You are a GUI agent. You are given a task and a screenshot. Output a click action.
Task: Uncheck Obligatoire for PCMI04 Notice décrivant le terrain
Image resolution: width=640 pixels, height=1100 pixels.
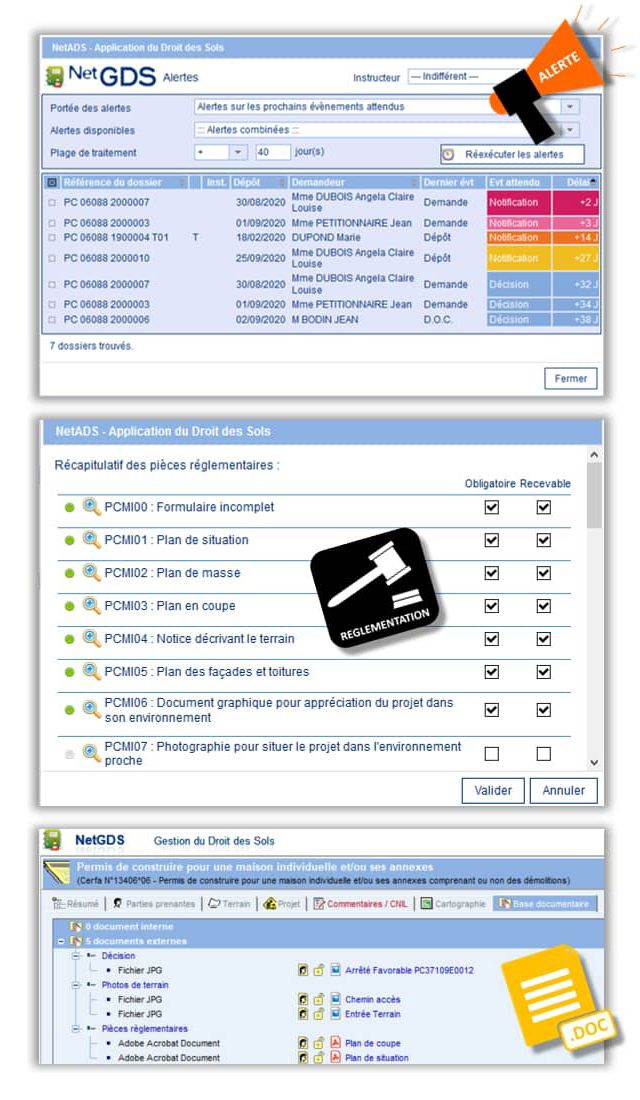(492, 638)
